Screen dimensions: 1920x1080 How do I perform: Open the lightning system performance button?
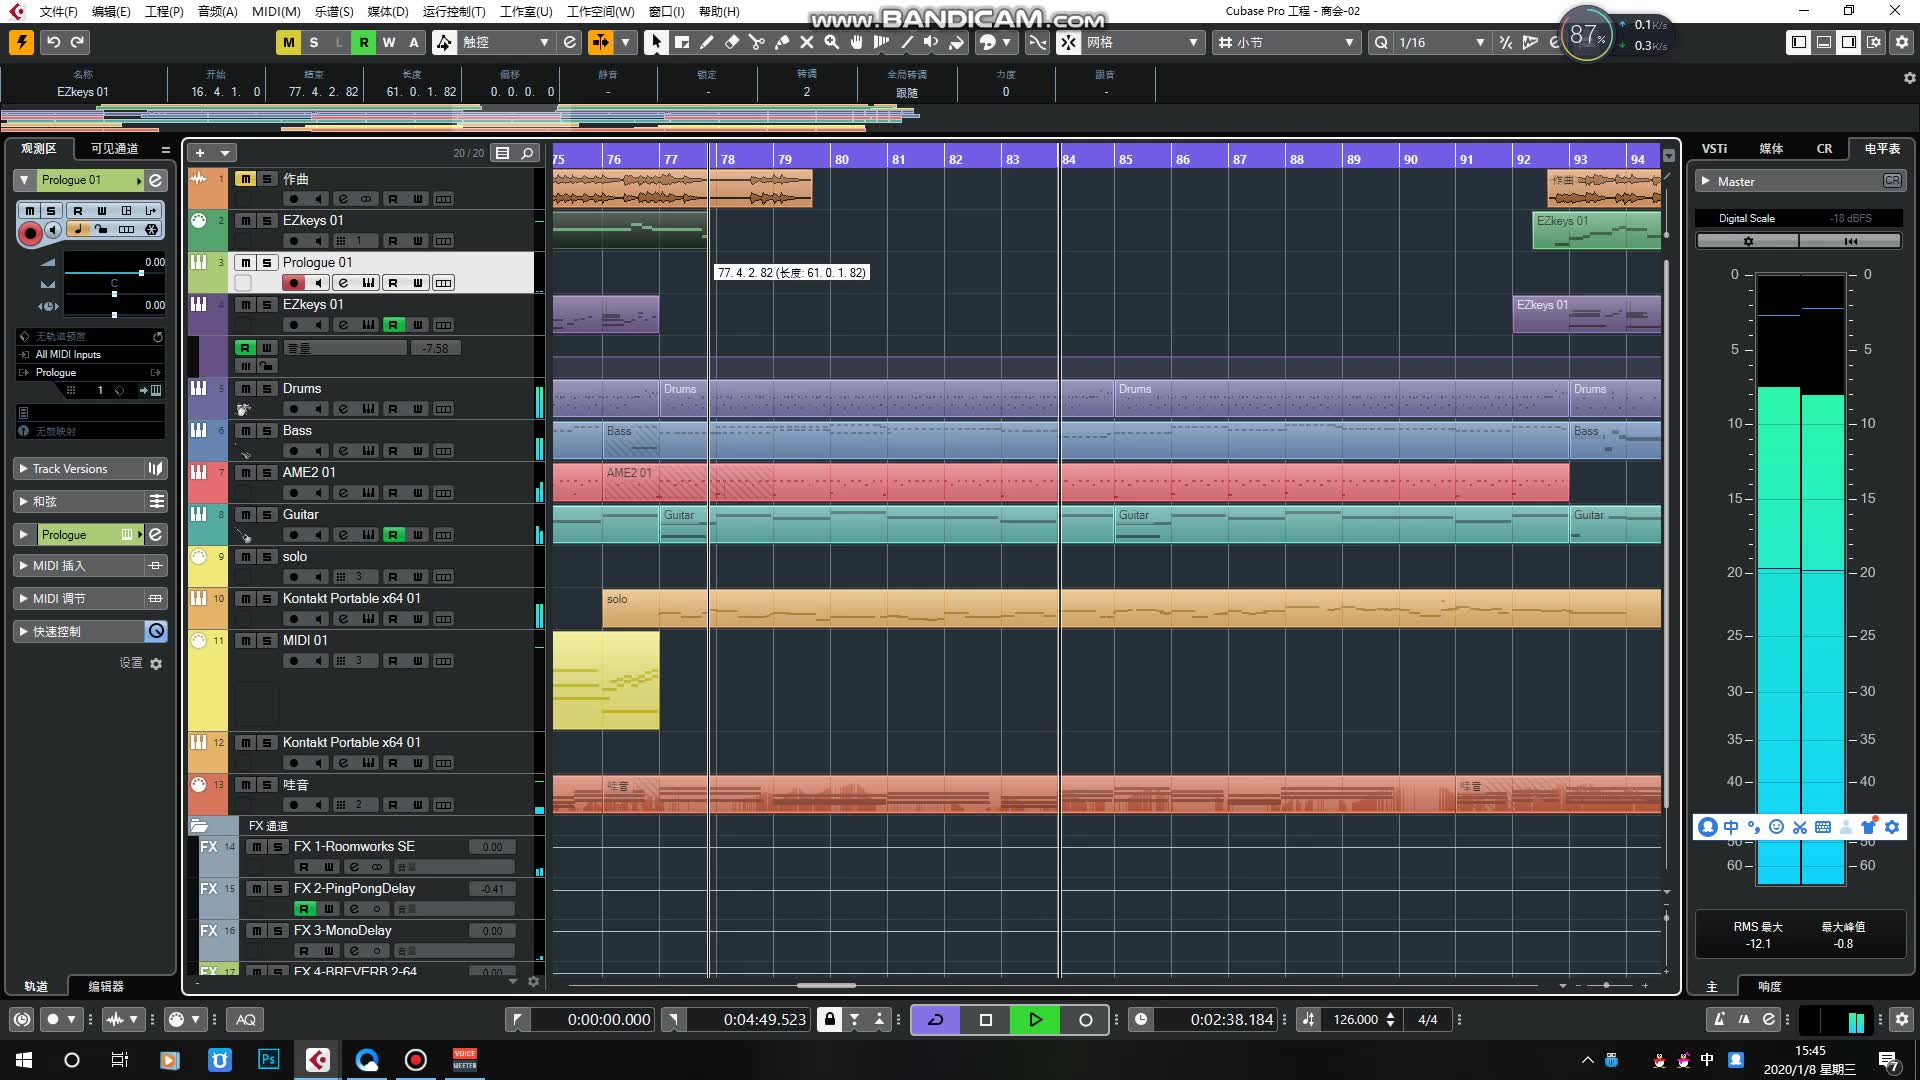[x=21, y=42]
